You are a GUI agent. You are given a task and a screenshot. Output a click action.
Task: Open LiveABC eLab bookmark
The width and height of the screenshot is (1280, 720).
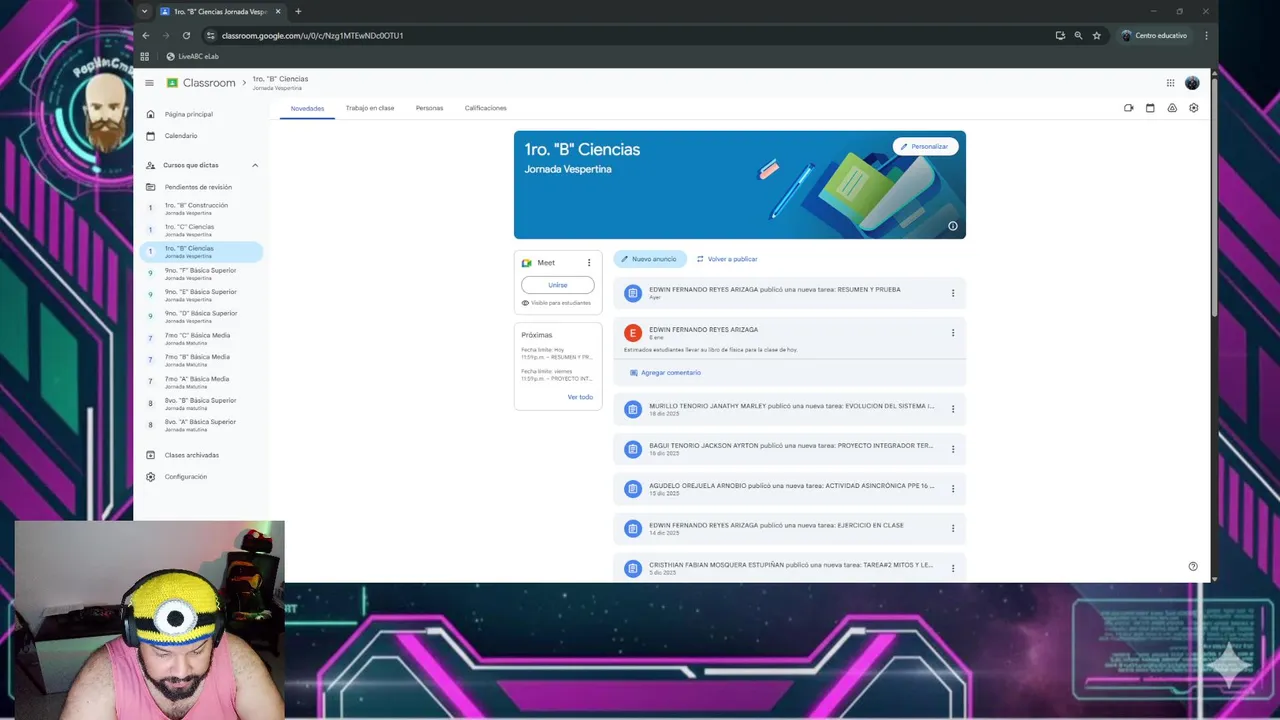pos(192,56)
